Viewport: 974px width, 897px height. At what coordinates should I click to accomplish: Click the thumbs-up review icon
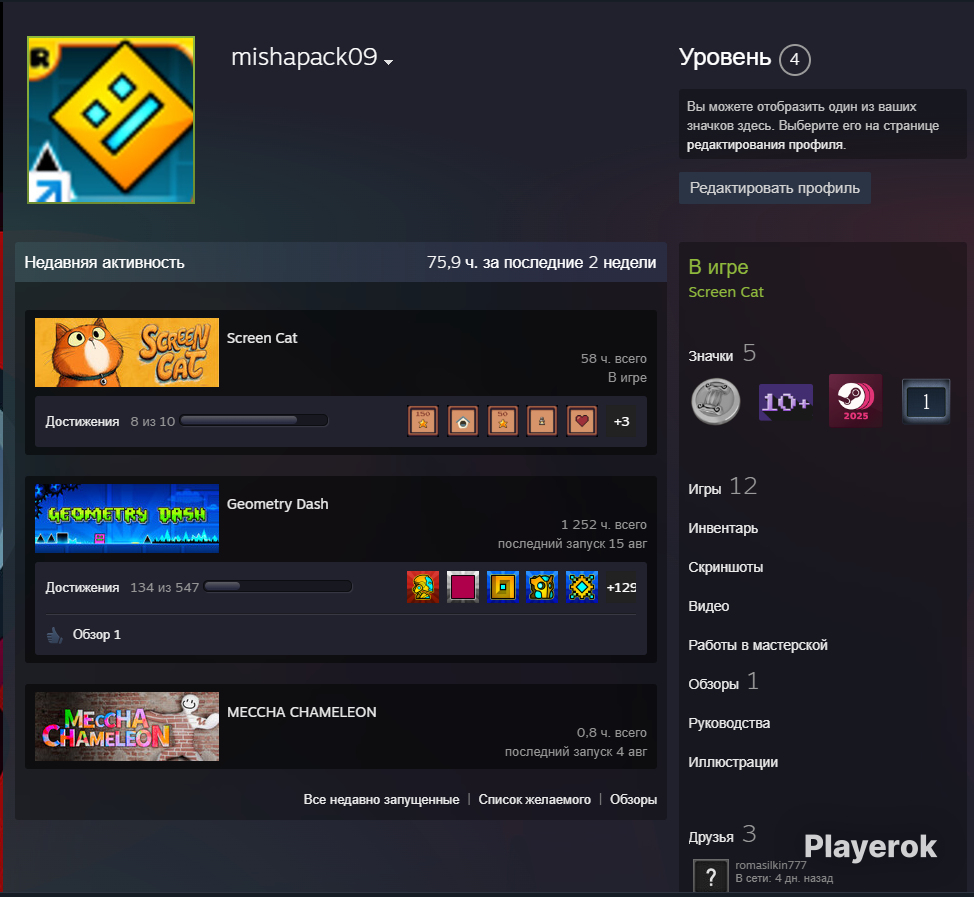(55, 635)
